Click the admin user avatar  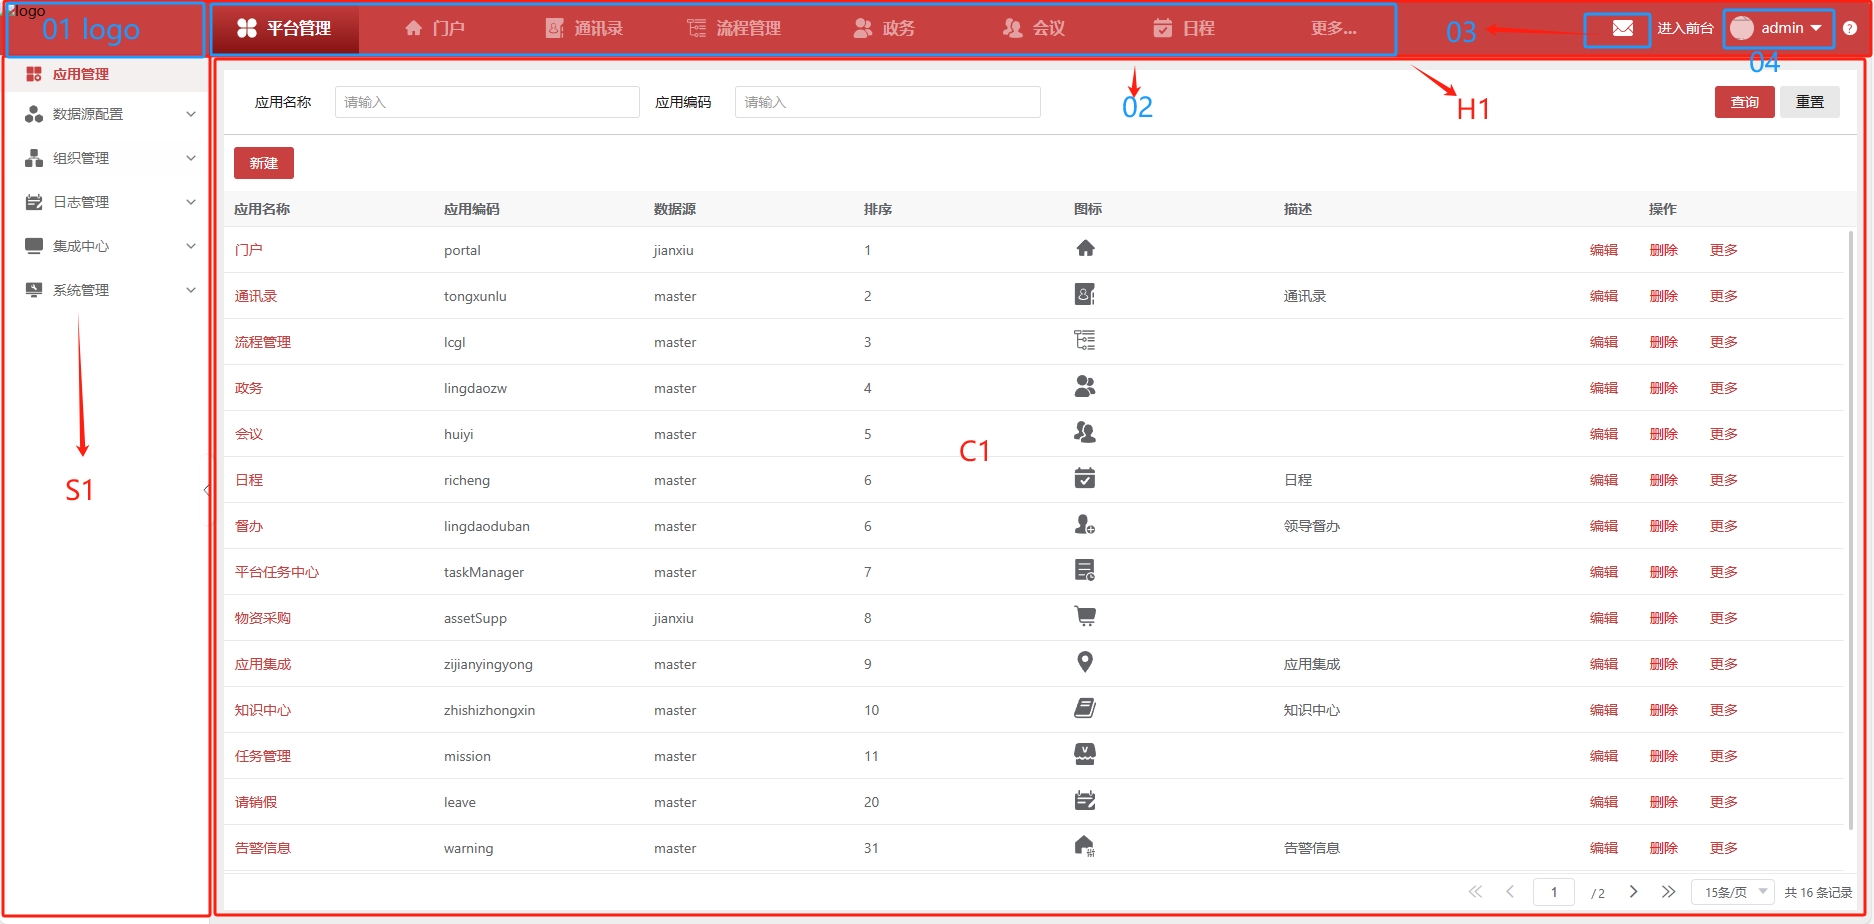coord(1742,28)
